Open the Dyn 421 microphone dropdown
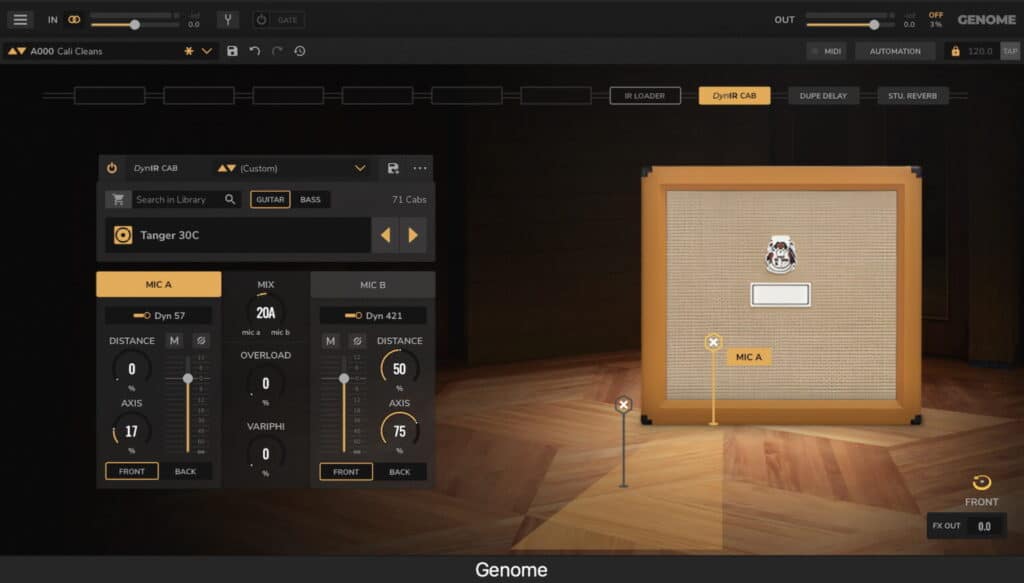Viewport: 1024px width, 583px height. pyautogui.click(x=373, y=315)
